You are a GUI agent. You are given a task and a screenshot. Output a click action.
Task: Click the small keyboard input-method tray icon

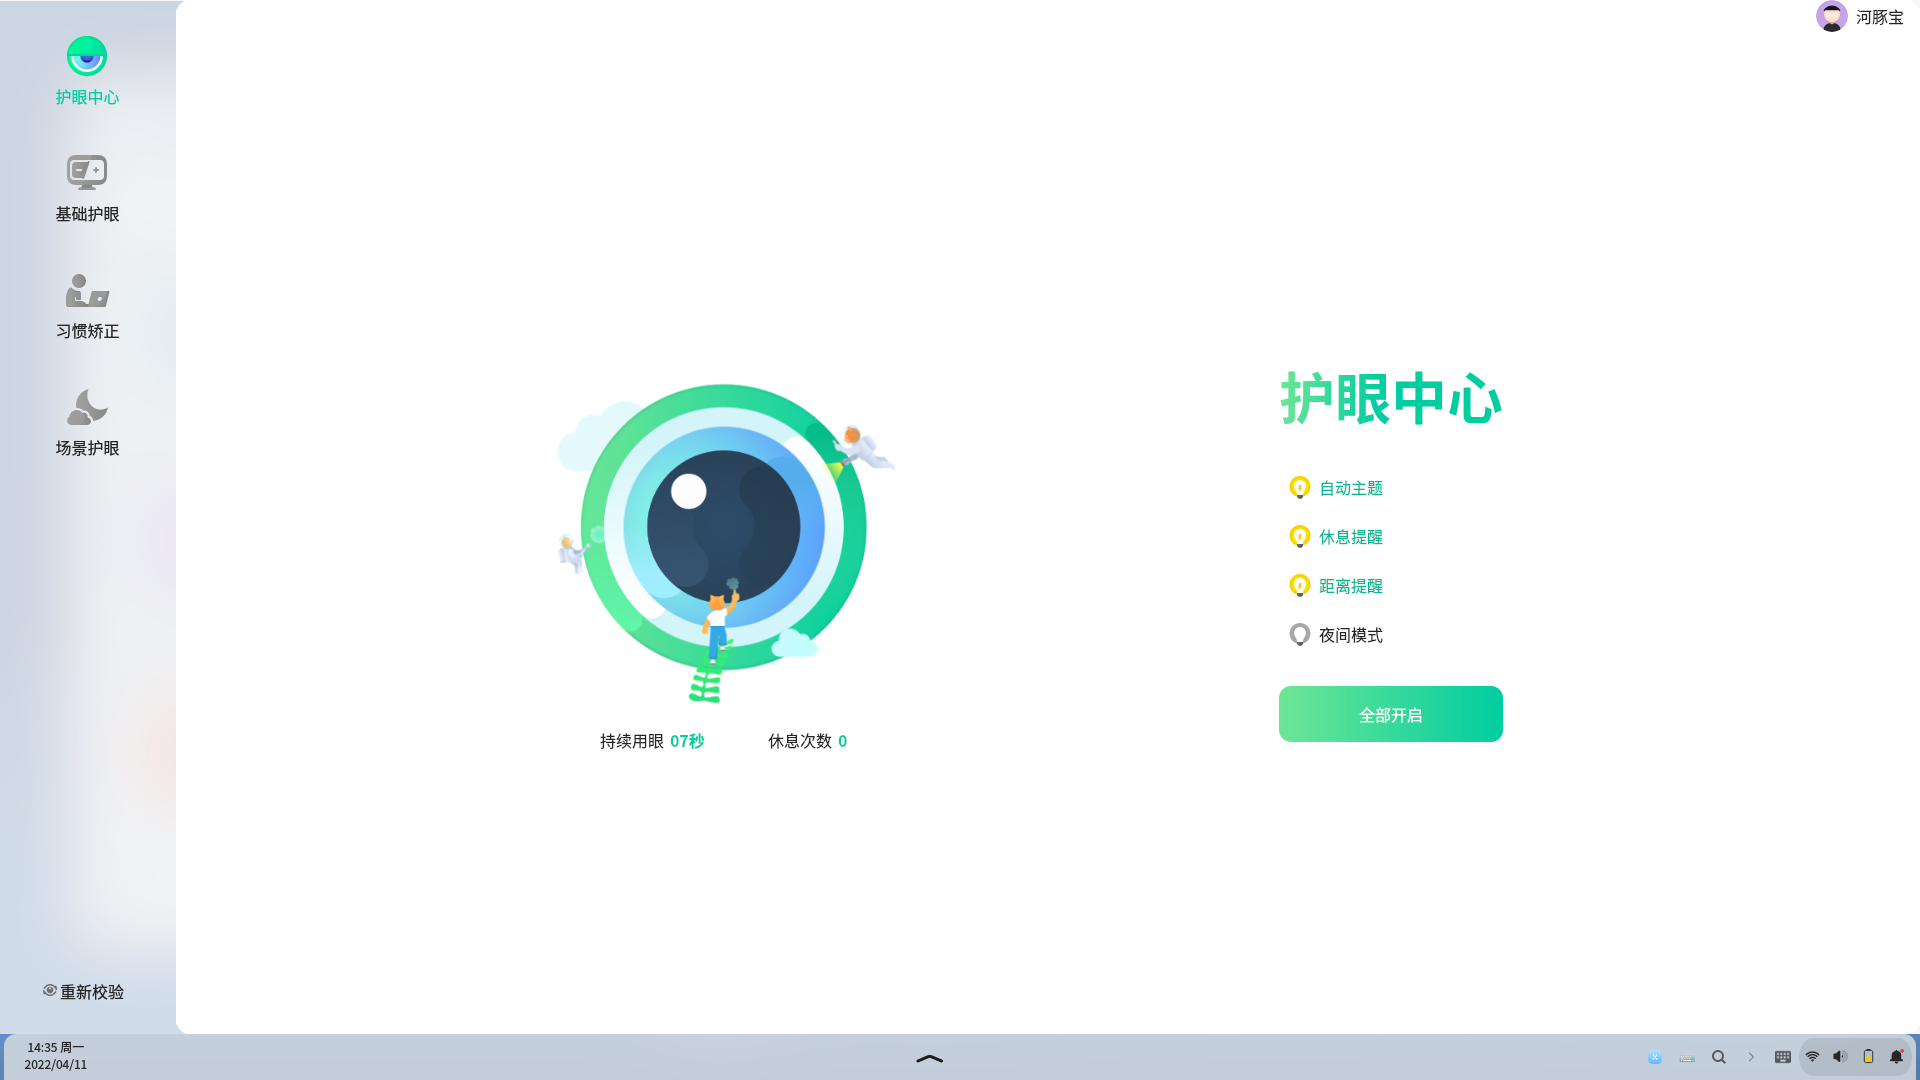1687,1058
